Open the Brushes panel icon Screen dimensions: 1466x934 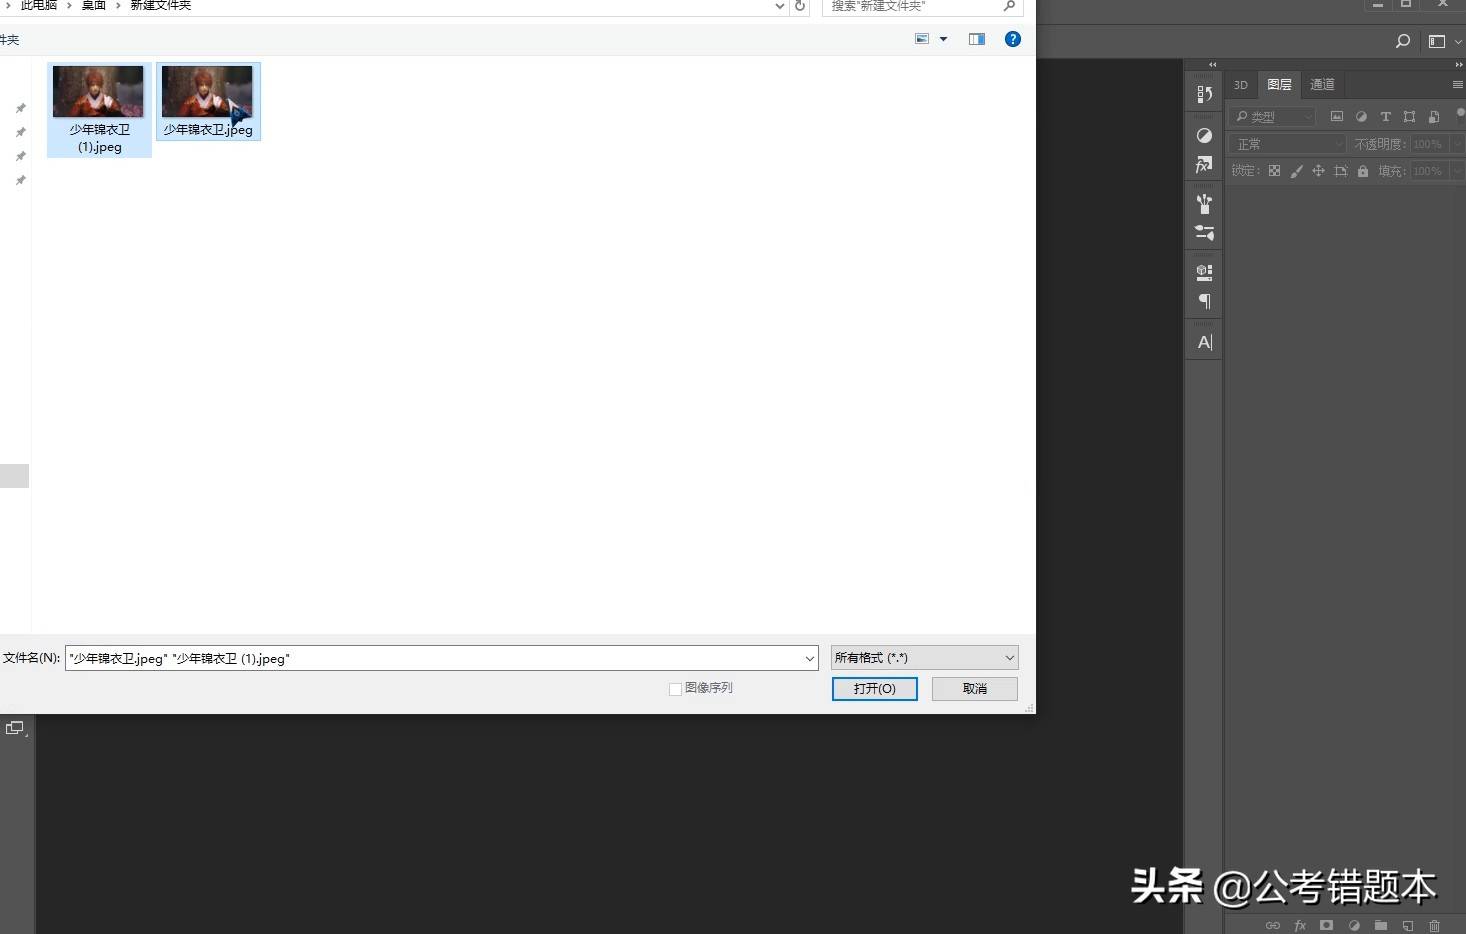click(x=1204, y=204)
